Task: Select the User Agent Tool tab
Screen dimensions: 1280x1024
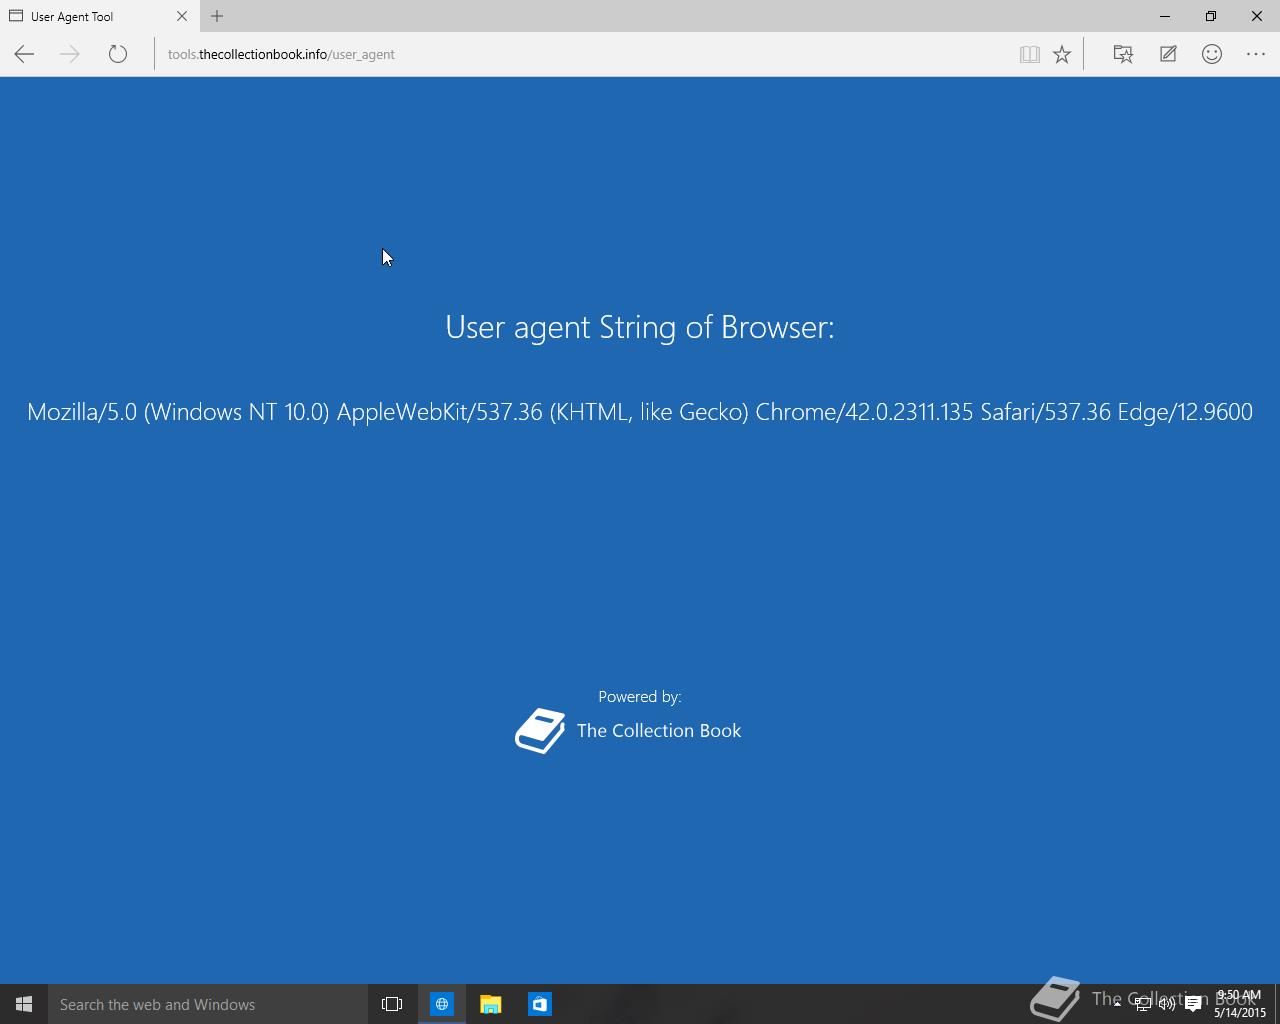Action: [x=98, y=16]
